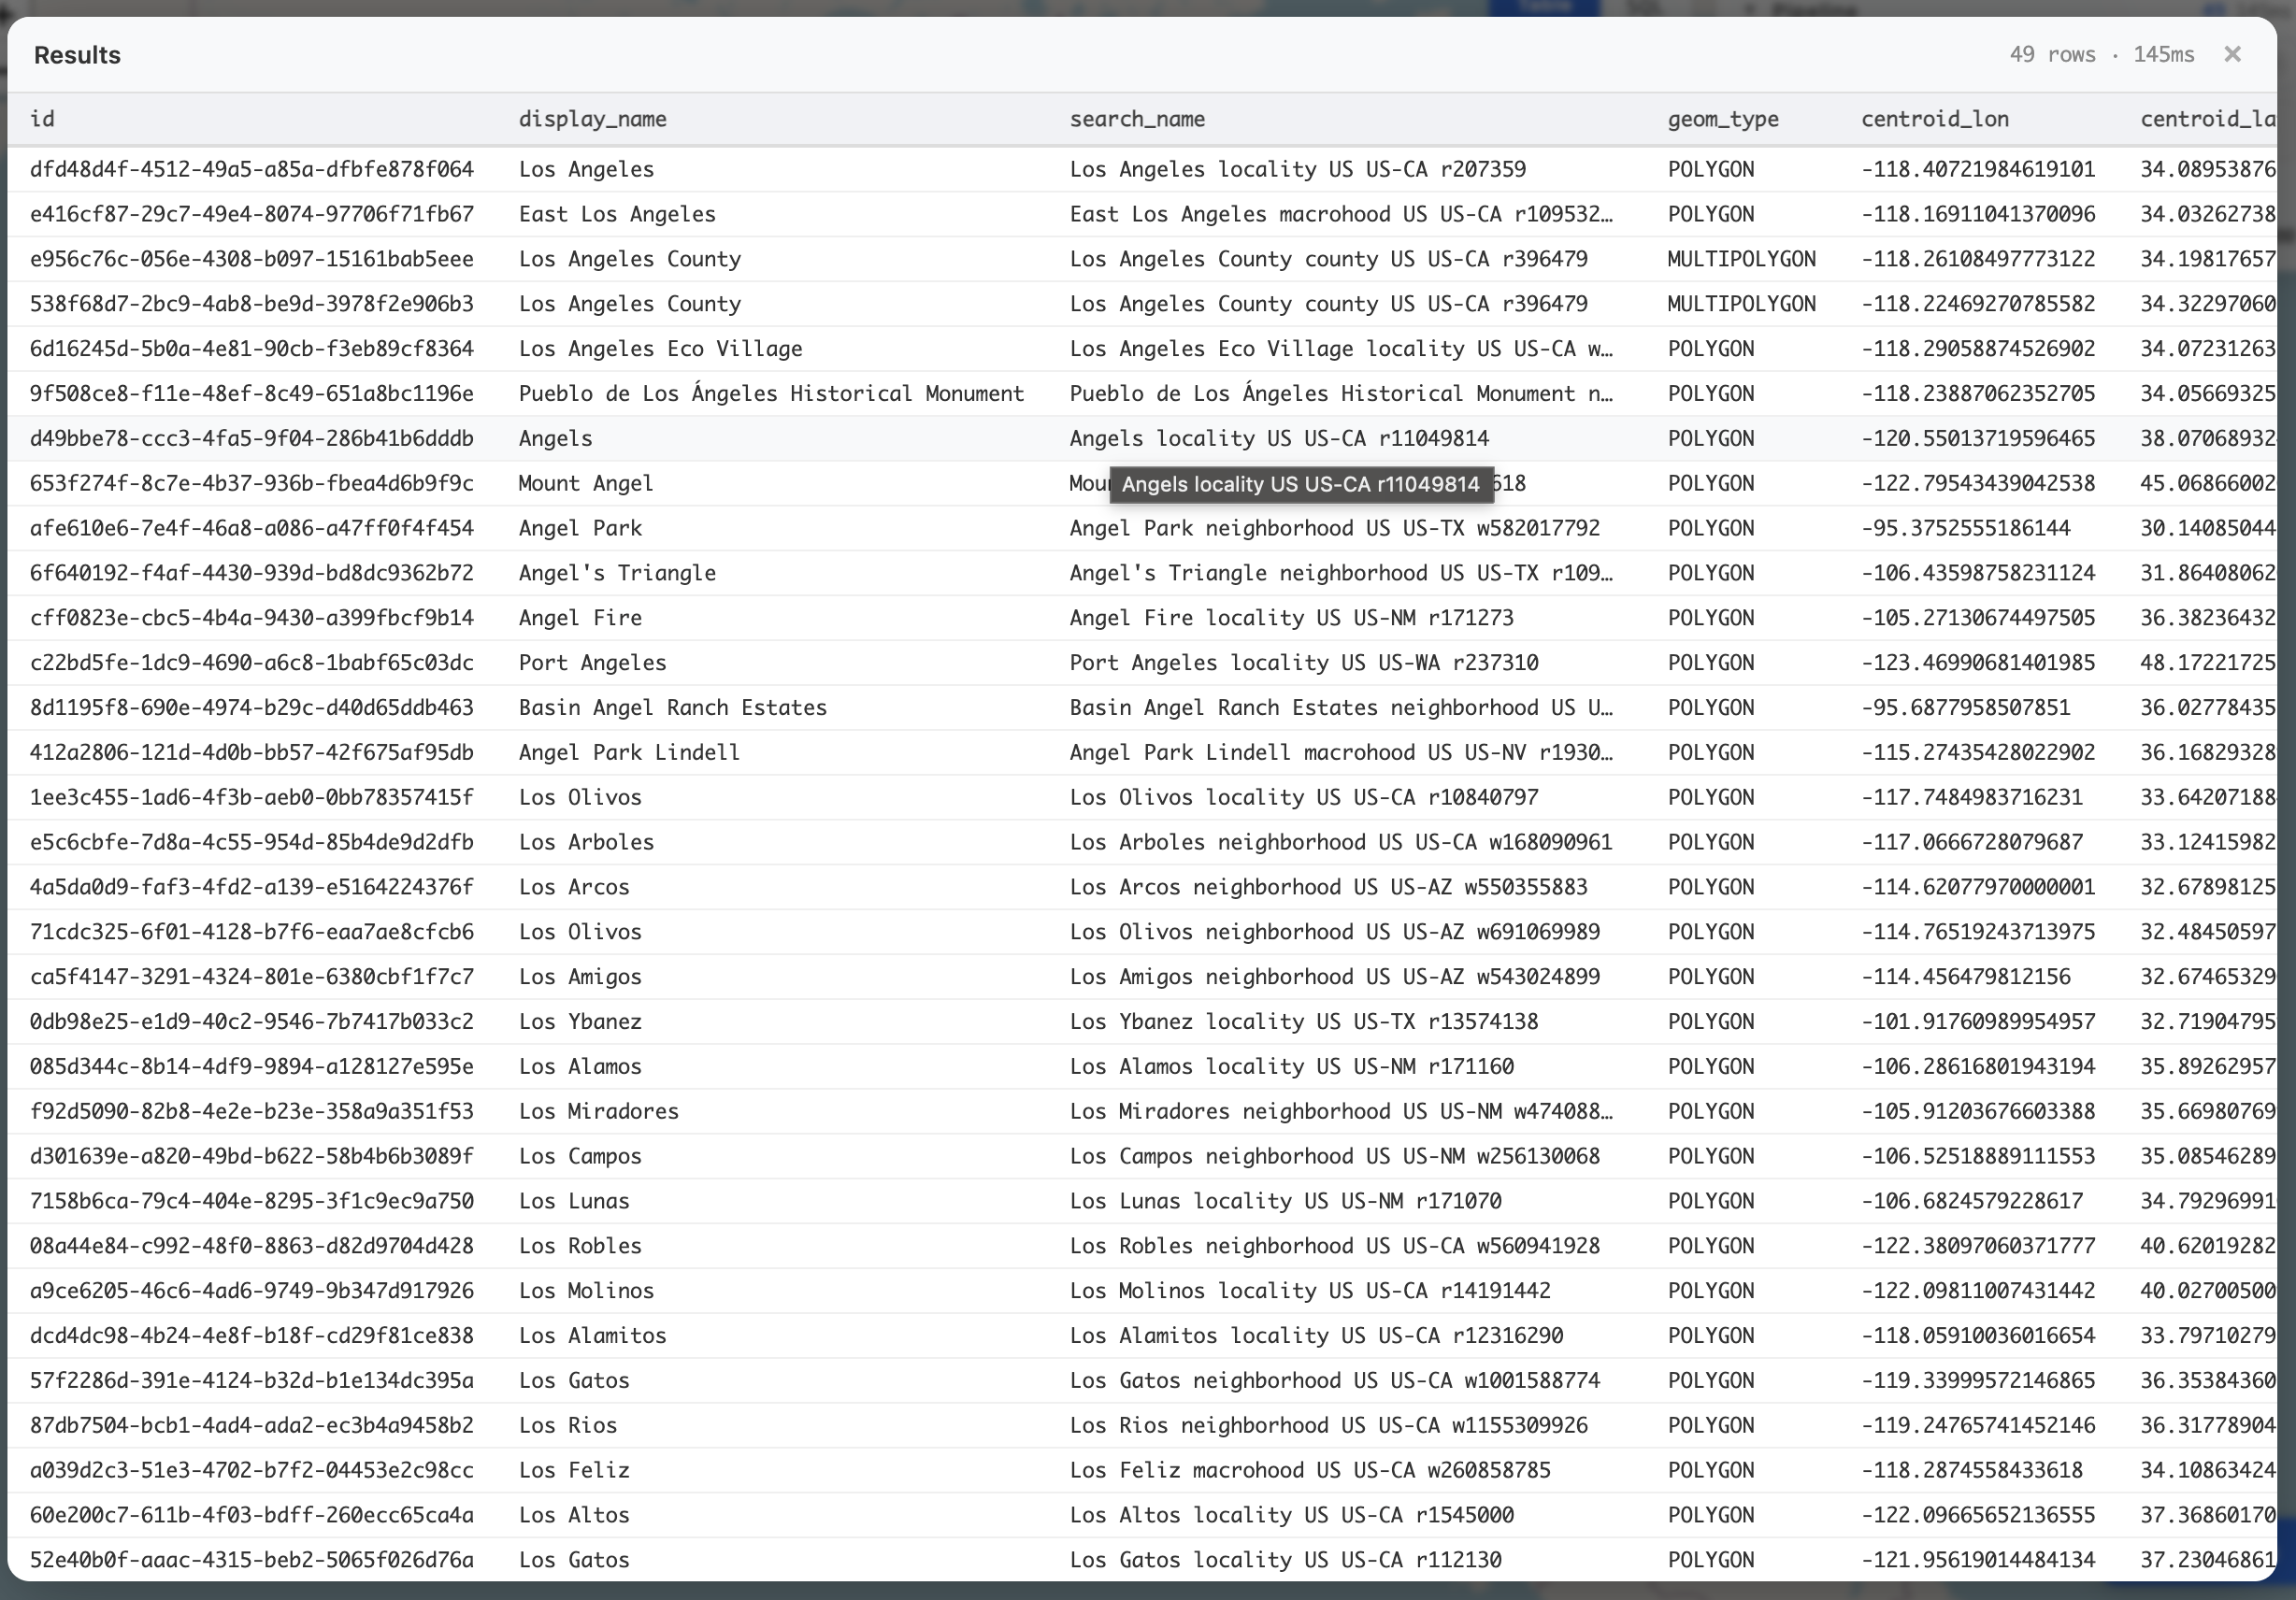This screenshot has height=1600, width=2296.
Task: Select the Los Angeles row
Action: click(x=586, y=169)
